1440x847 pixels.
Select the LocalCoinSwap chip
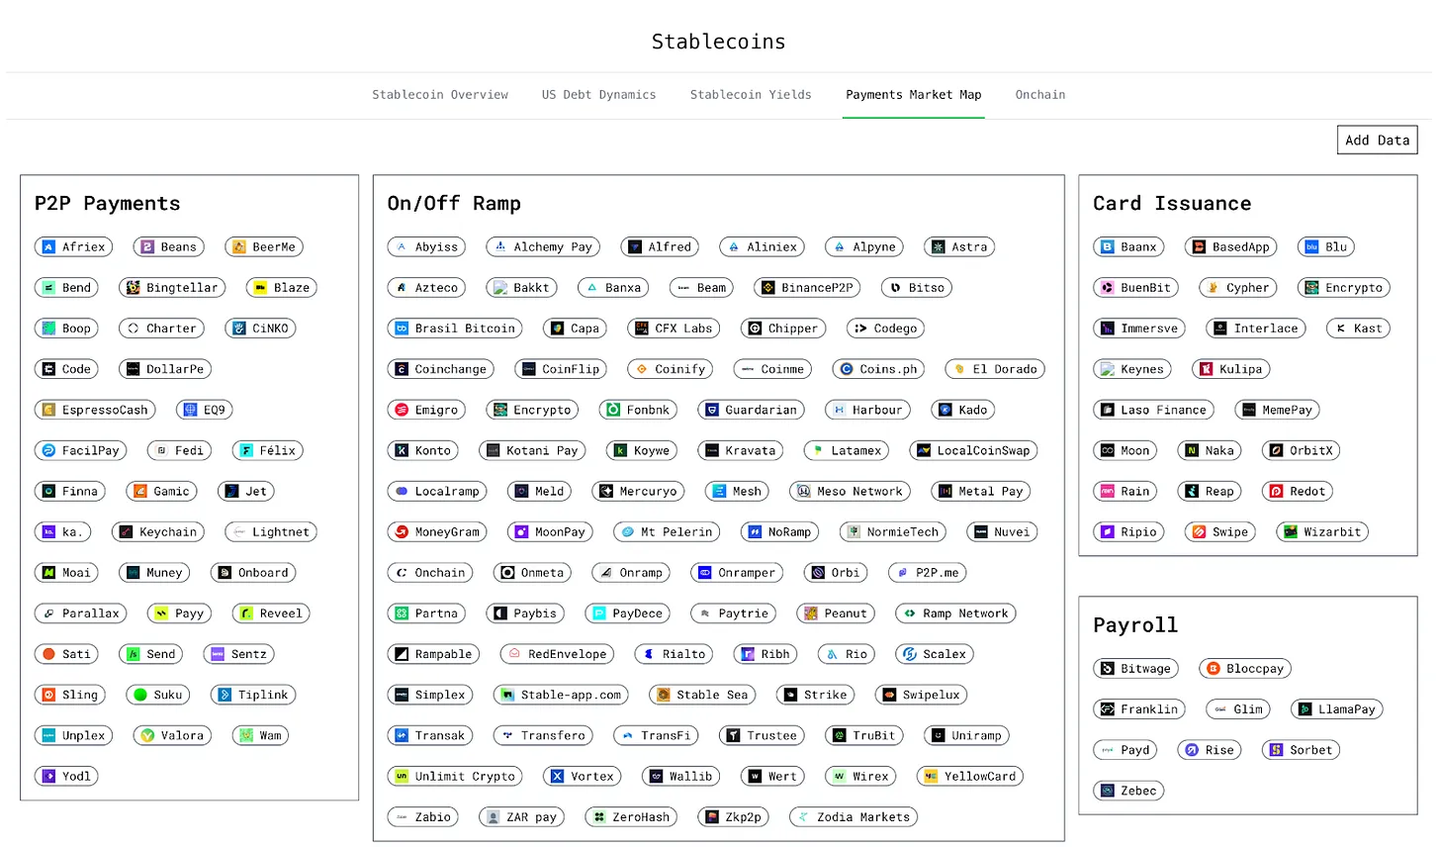(973, 451)
